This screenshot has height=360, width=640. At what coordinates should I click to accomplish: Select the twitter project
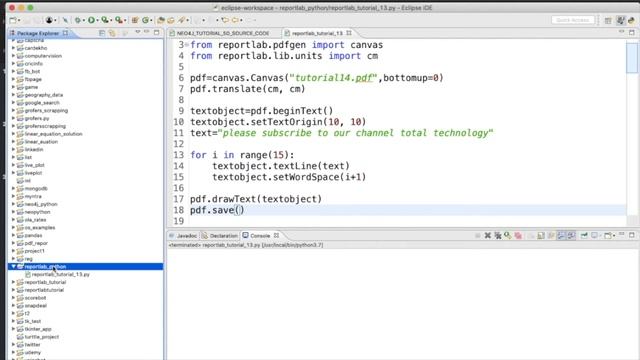point(32,344)
